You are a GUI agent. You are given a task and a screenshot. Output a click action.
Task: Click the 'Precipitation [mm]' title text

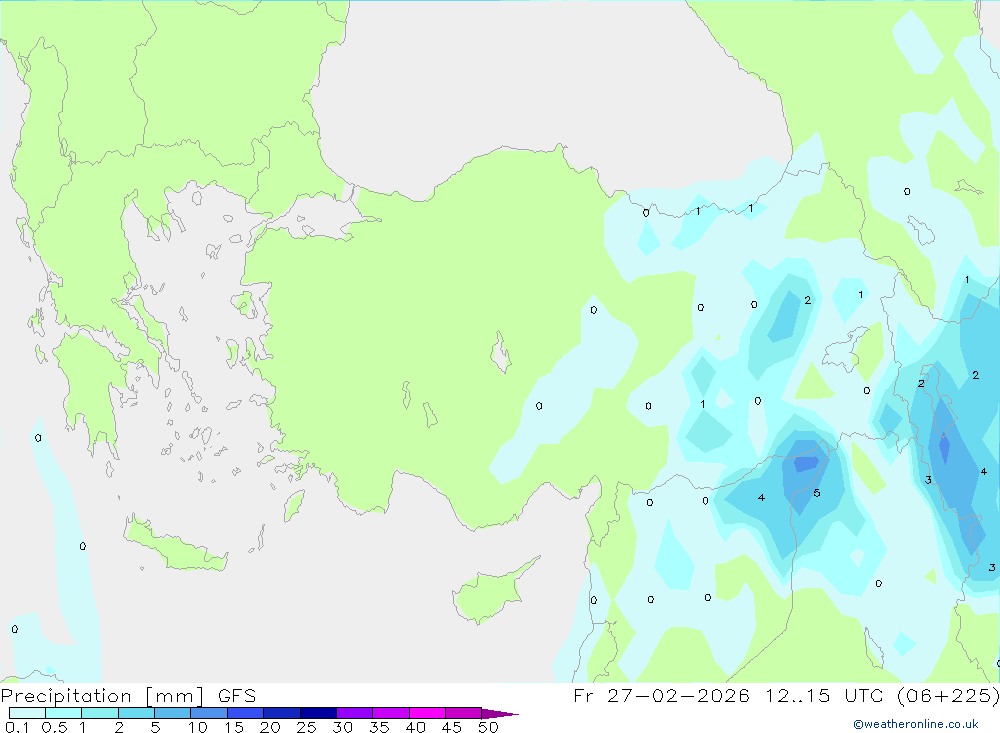102,696
